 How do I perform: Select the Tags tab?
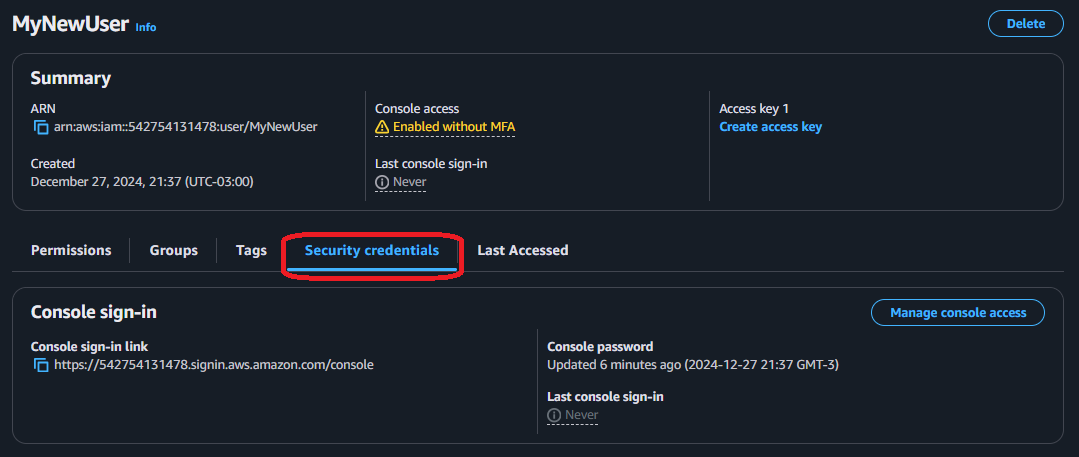(x=251, y=250)
